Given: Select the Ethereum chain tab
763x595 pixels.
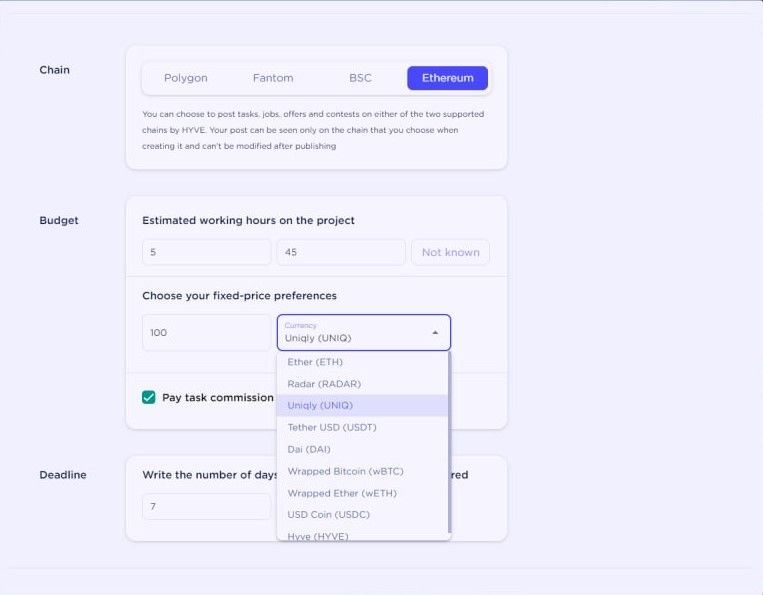Looking at the screenshot, I should point(447,78).
